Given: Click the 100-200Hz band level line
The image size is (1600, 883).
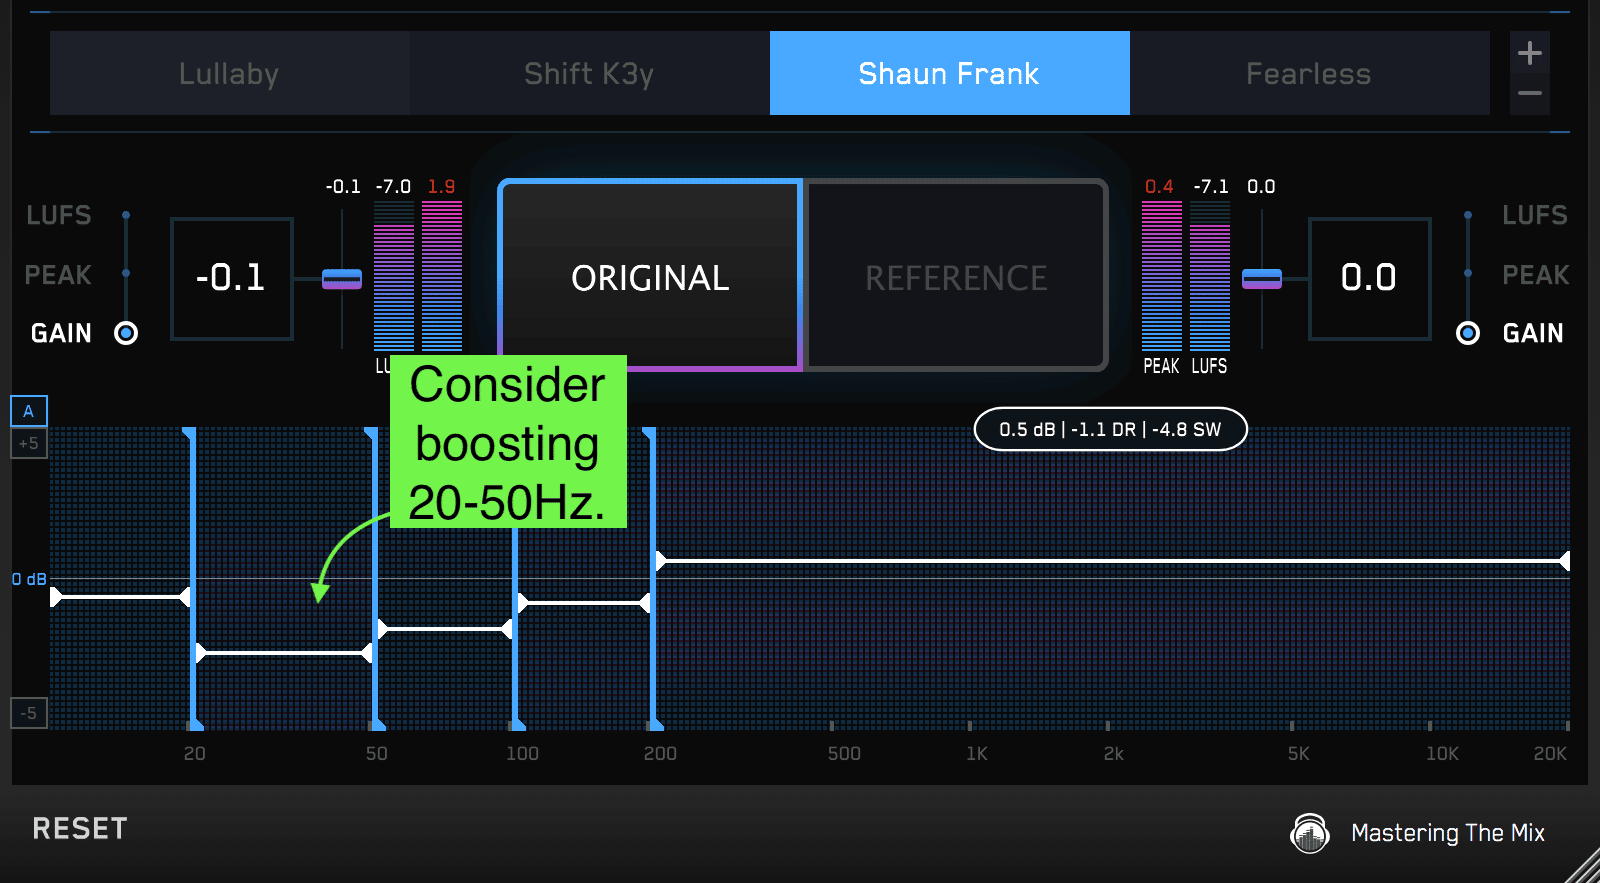Looking at the screenshot, I should (584, 602).
